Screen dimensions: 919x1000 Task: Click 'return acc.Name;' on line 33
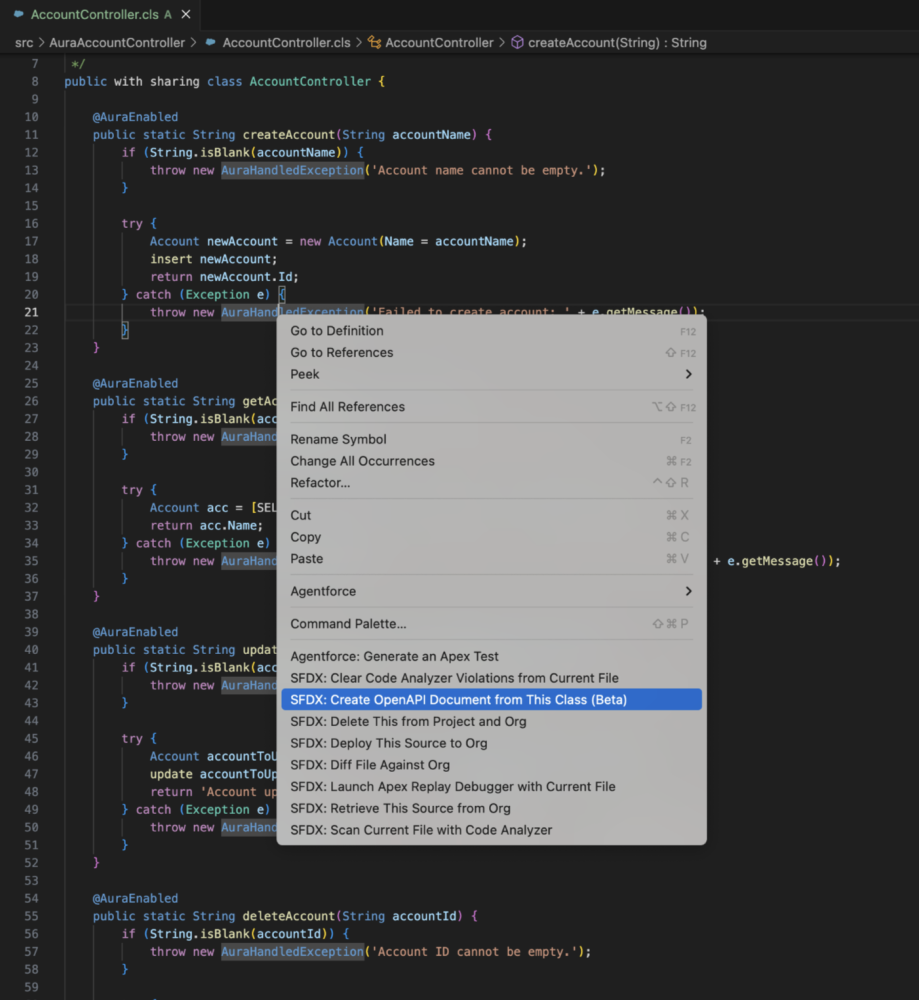(x=207, y=526)
